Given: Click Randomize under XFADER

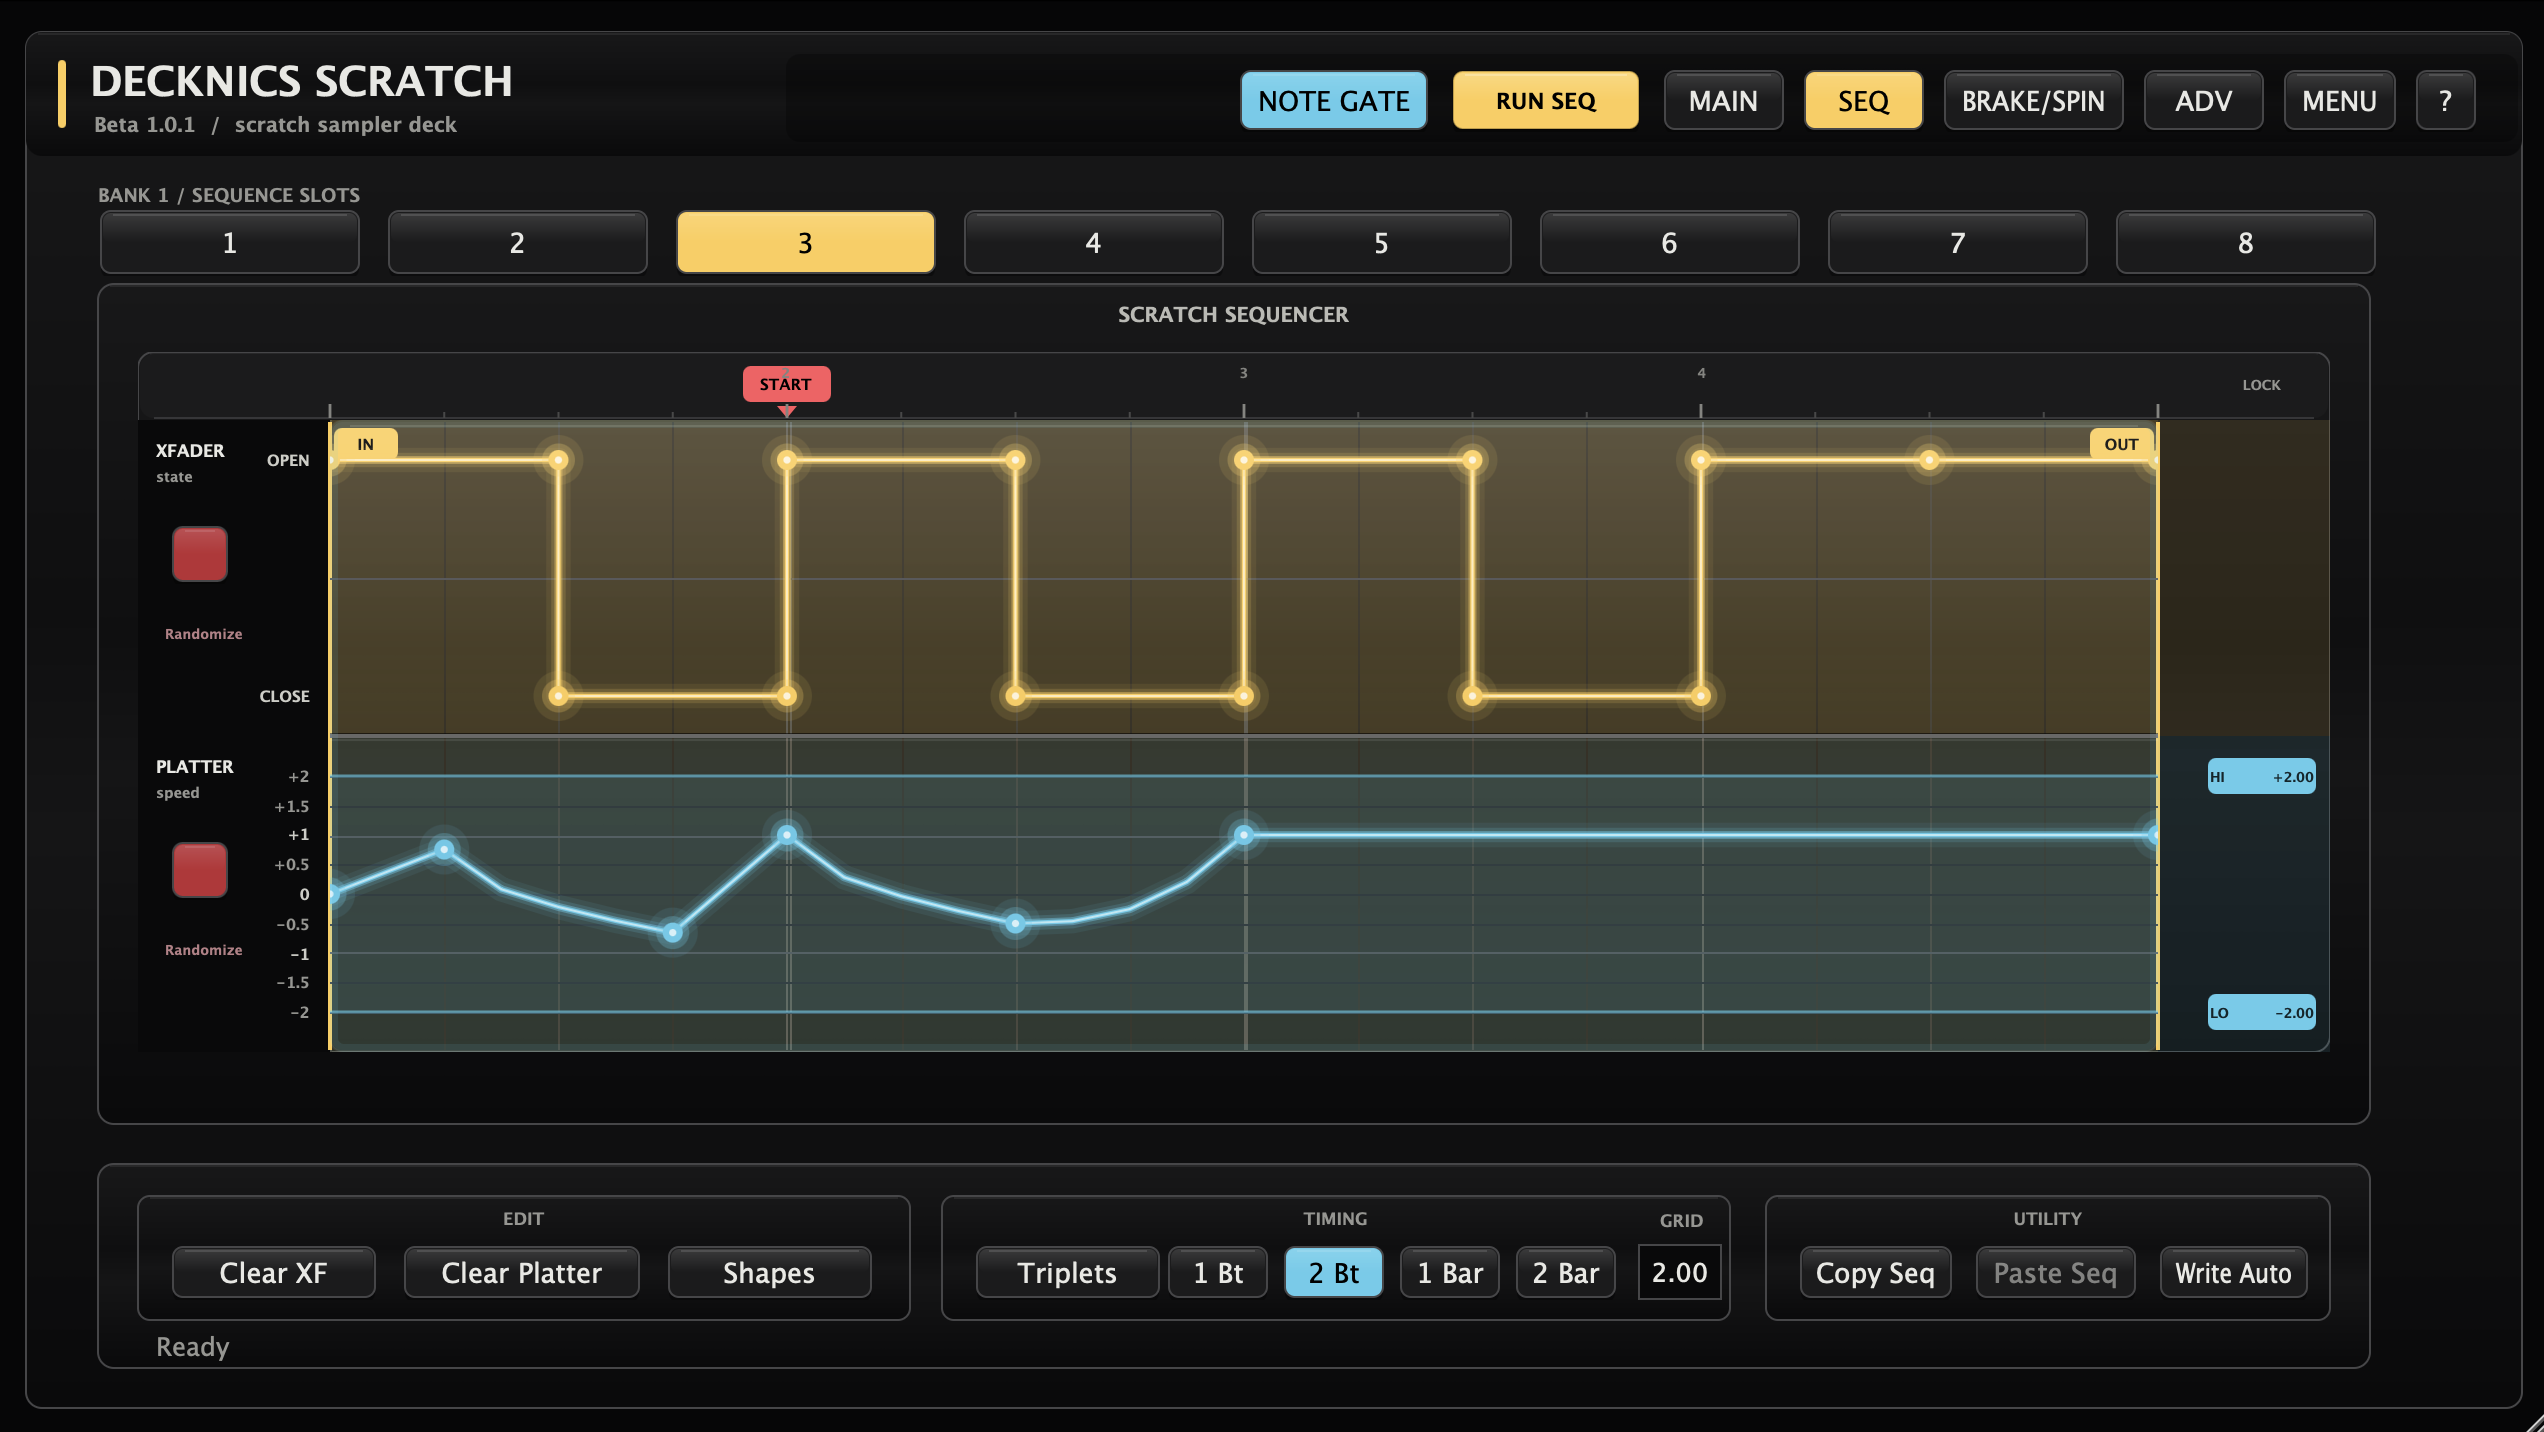Looking at the screenshot, I should (203, 634).
